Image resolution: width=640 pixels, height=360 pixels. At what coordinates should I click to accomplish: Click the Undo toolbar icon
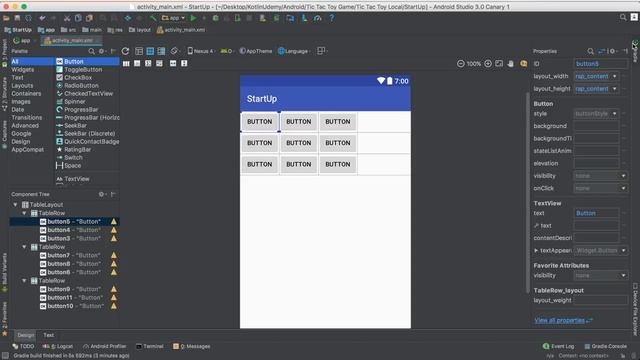(x=42, y=18)
